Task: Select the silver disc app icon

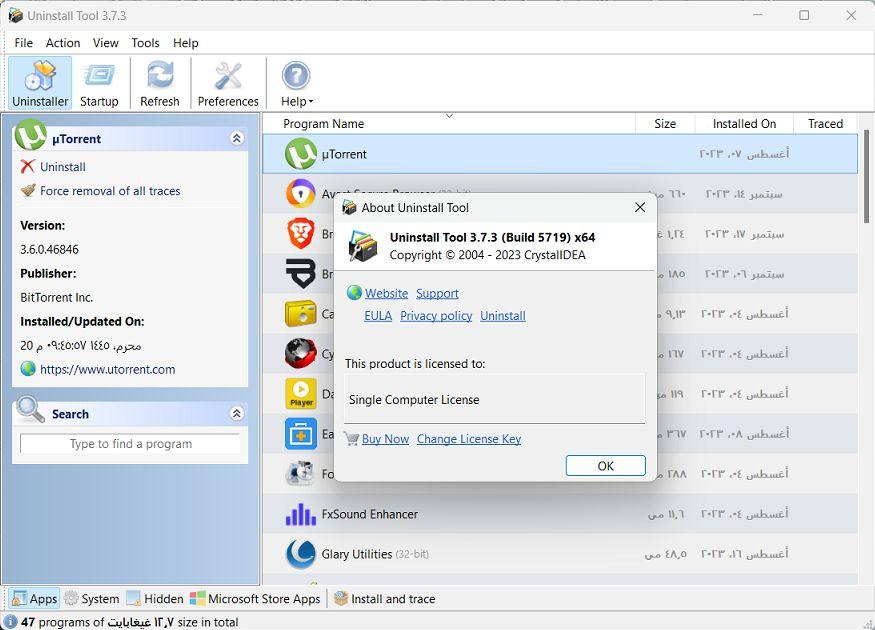Action: (x=301, y=474)
